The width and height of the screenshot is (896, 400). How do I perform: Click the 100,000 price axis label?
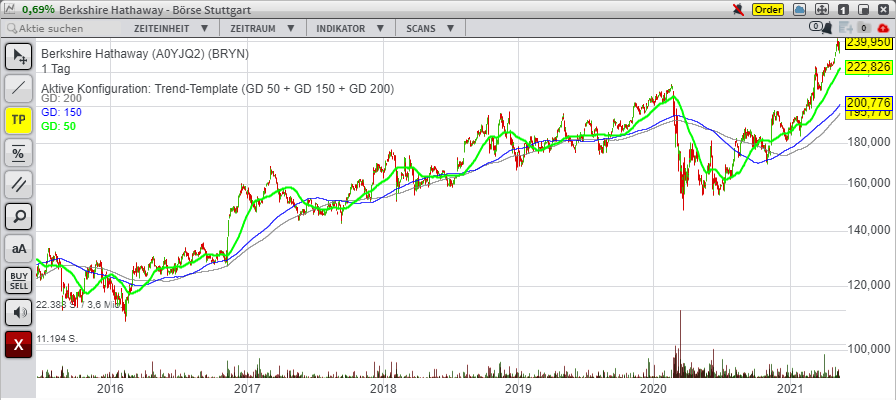(x=867, y=349)
